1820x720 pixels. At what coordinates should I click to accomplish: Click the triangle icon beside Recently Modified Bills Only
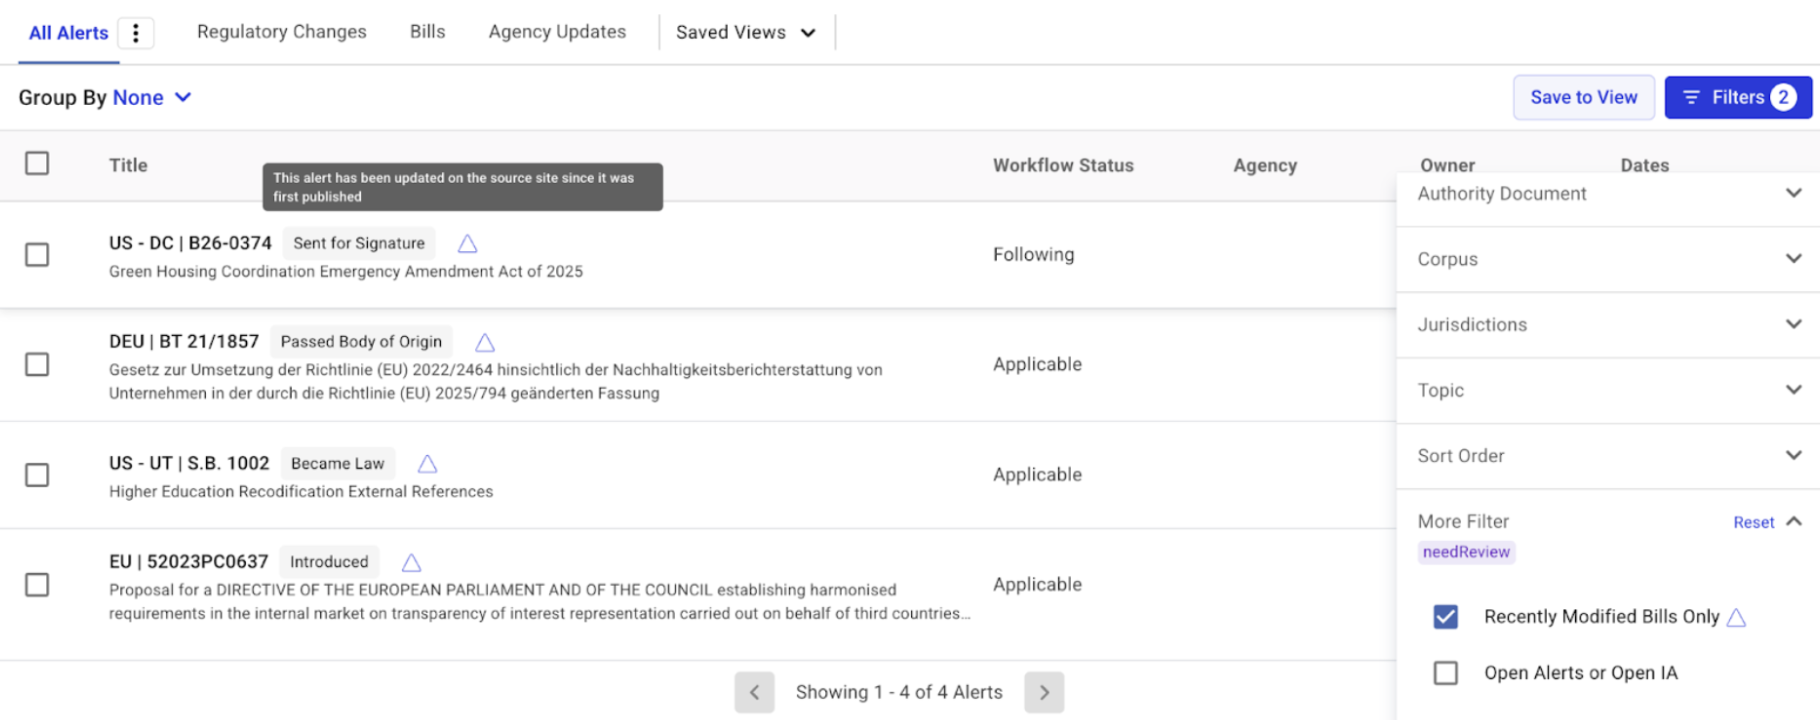click(x=1736, y=617)
